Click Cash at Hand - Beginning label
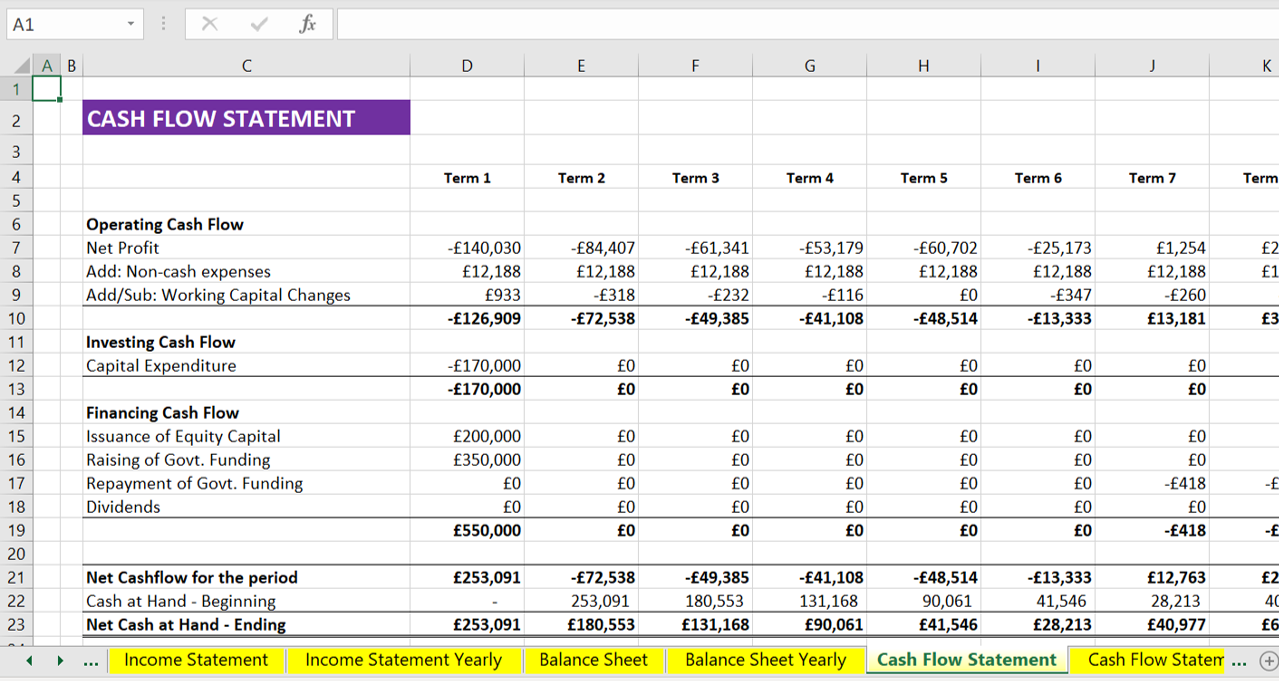This screenshot has width=1279, height=681. [x=181, y=602]
